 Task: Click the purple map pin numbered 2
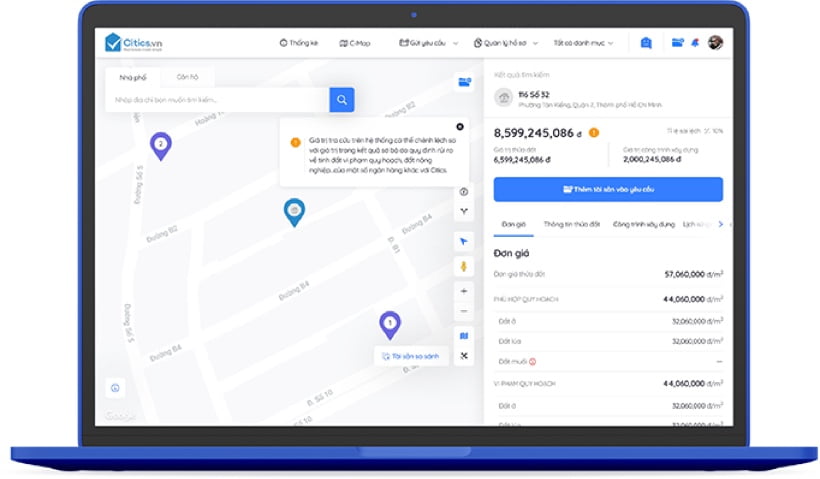[160, 145]
